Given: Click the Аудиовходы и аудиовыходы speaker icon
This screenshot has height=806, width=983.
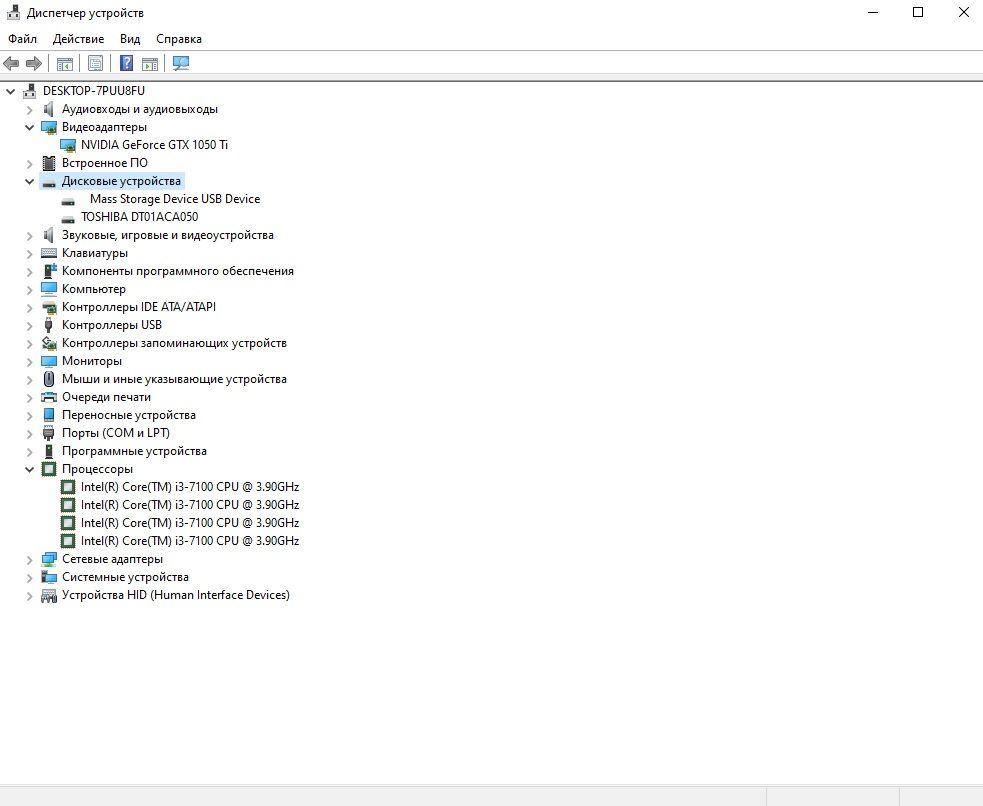Looking at the screenshot, I should point(49,110).
